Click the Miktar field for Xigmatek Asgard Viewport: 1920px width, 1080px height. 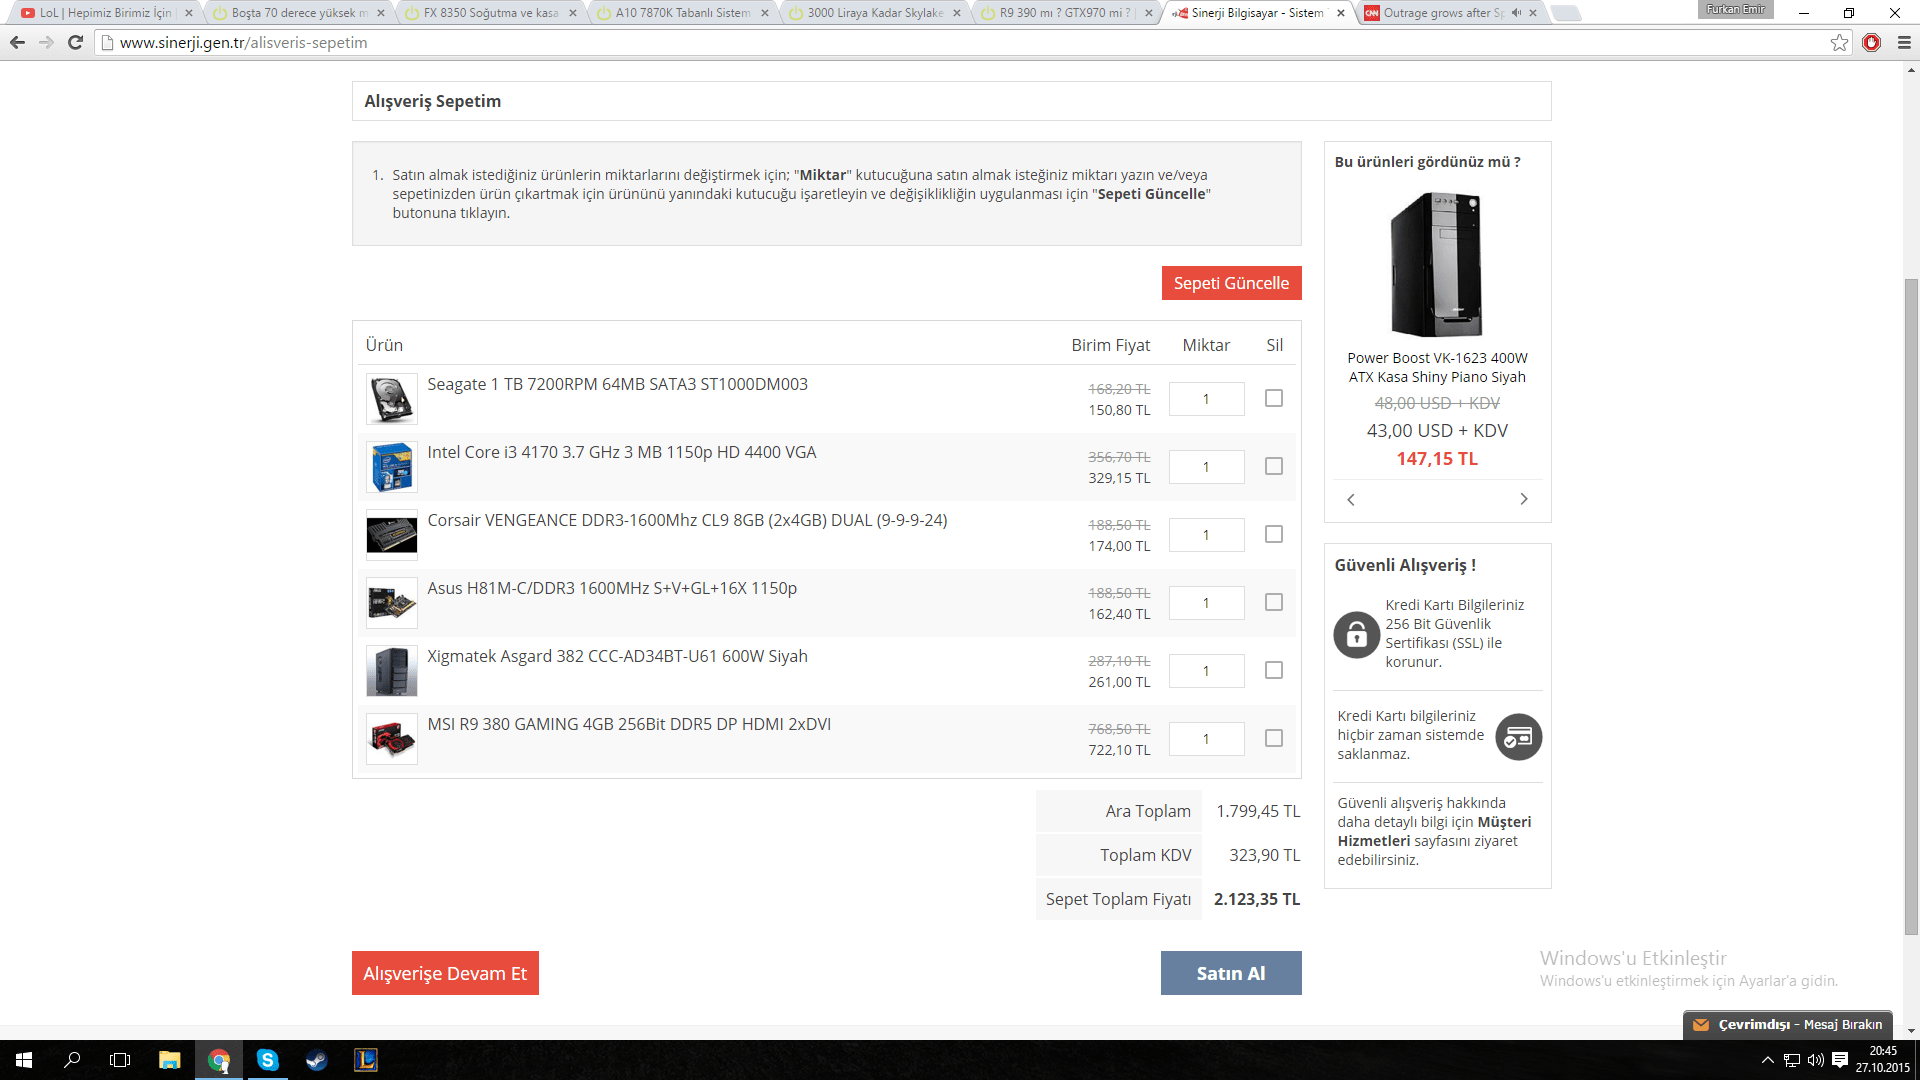click(x=1206, y=671)
